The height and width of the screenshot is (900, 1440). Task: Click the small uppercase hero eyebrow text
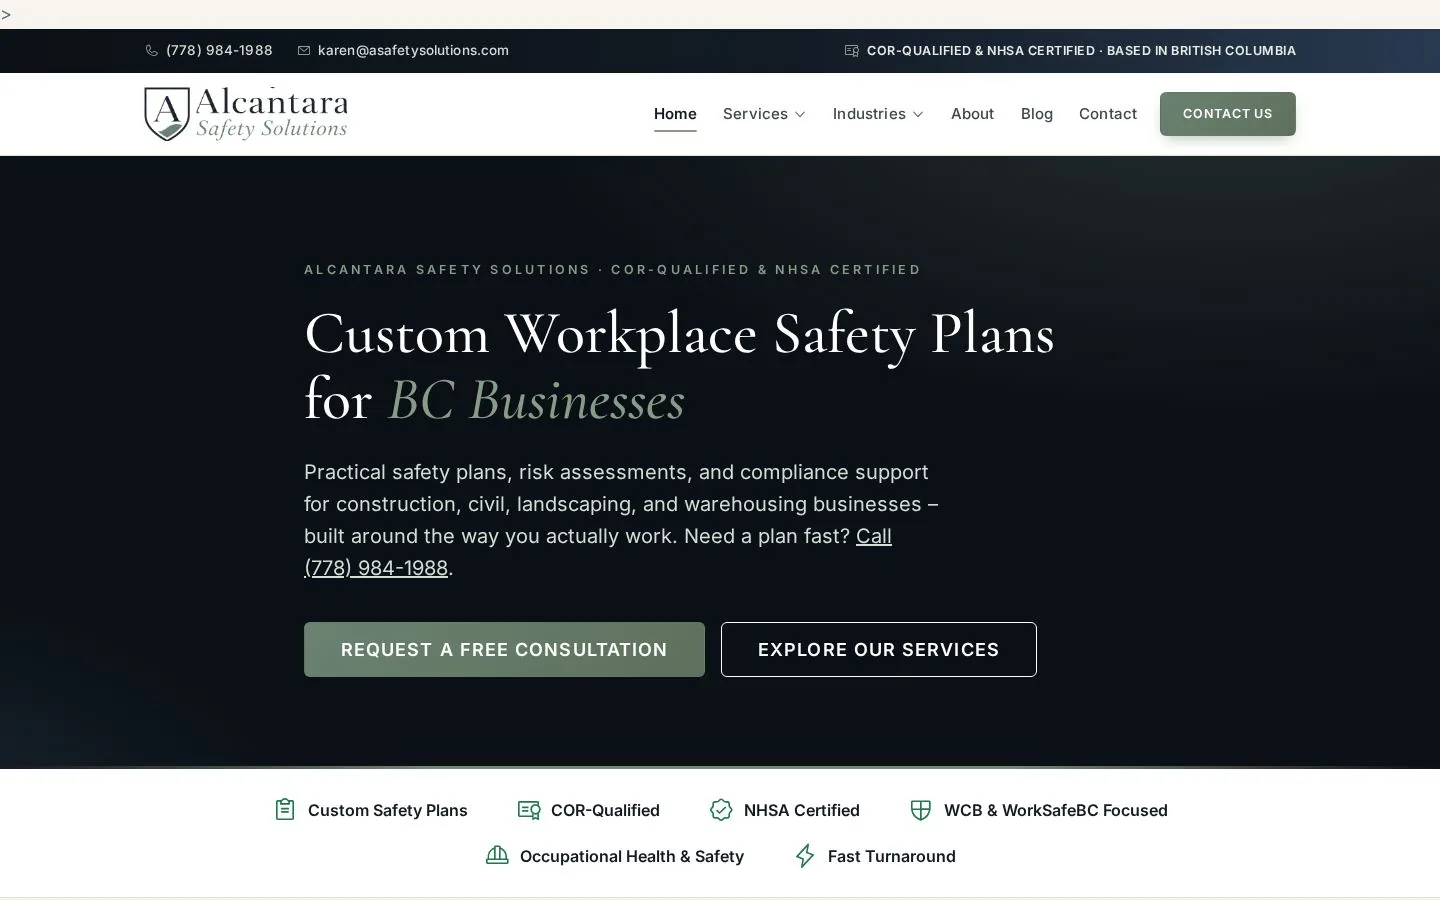pos(612,270)
